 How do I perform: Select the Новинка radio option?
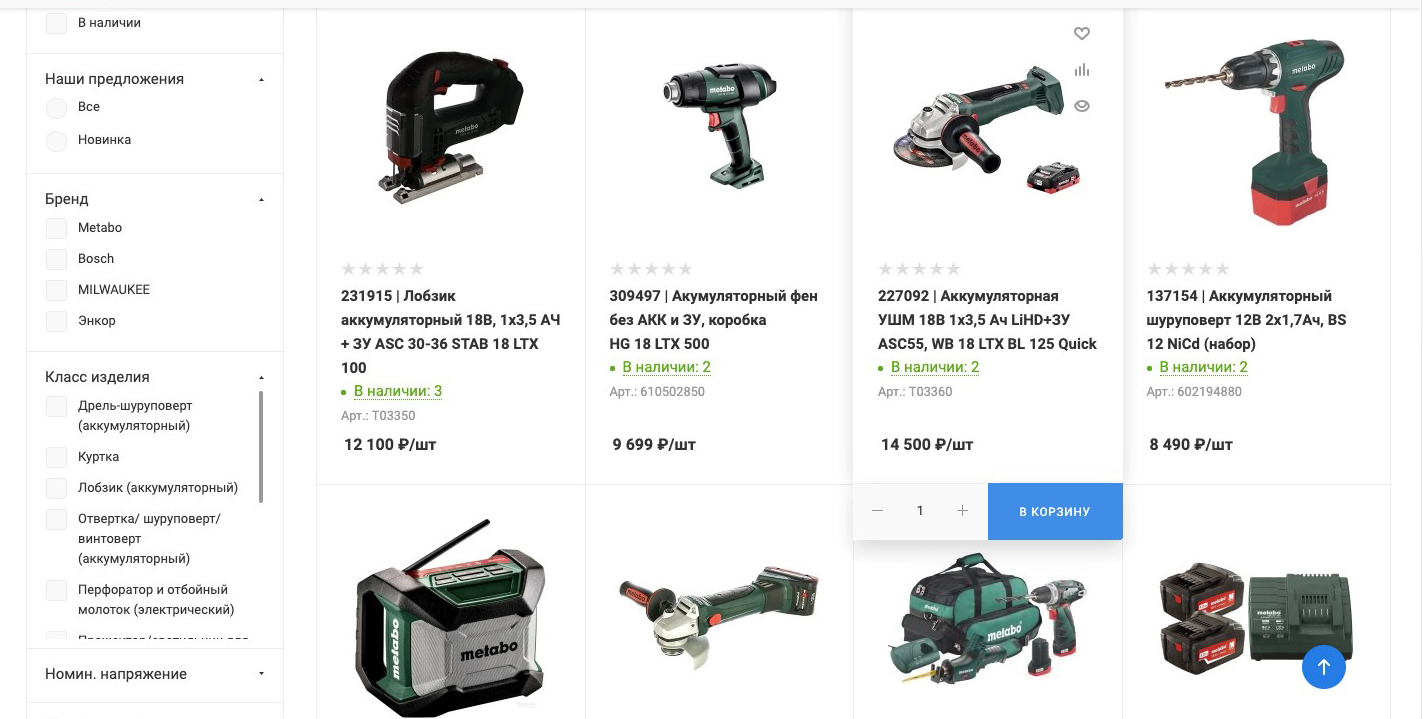pos(56,140)
